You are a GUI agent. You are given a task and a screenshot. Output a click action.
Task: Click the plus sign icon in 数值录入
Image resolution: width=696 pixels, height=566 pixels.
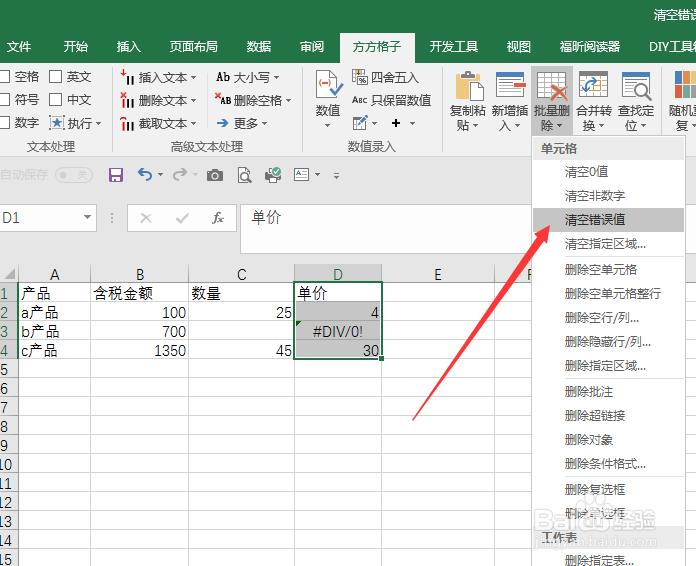click(396, 123)
